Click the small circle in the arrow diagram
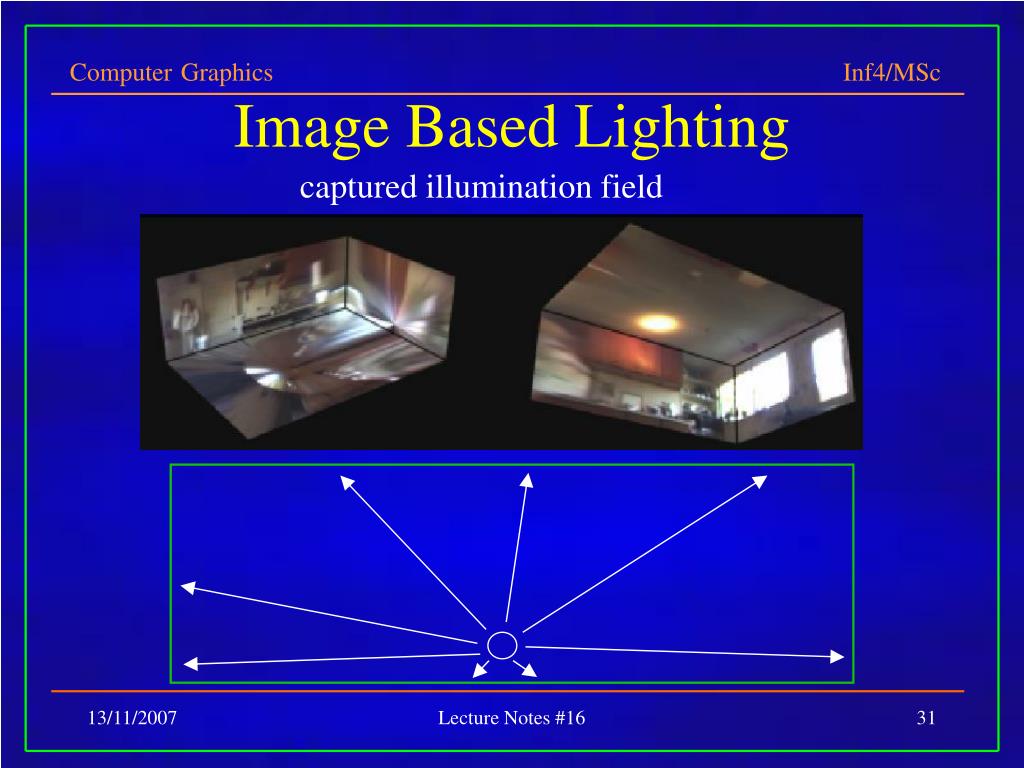The width and height of the screenshot is (1024, 768). pyautogui.click(x=502, y=646)
